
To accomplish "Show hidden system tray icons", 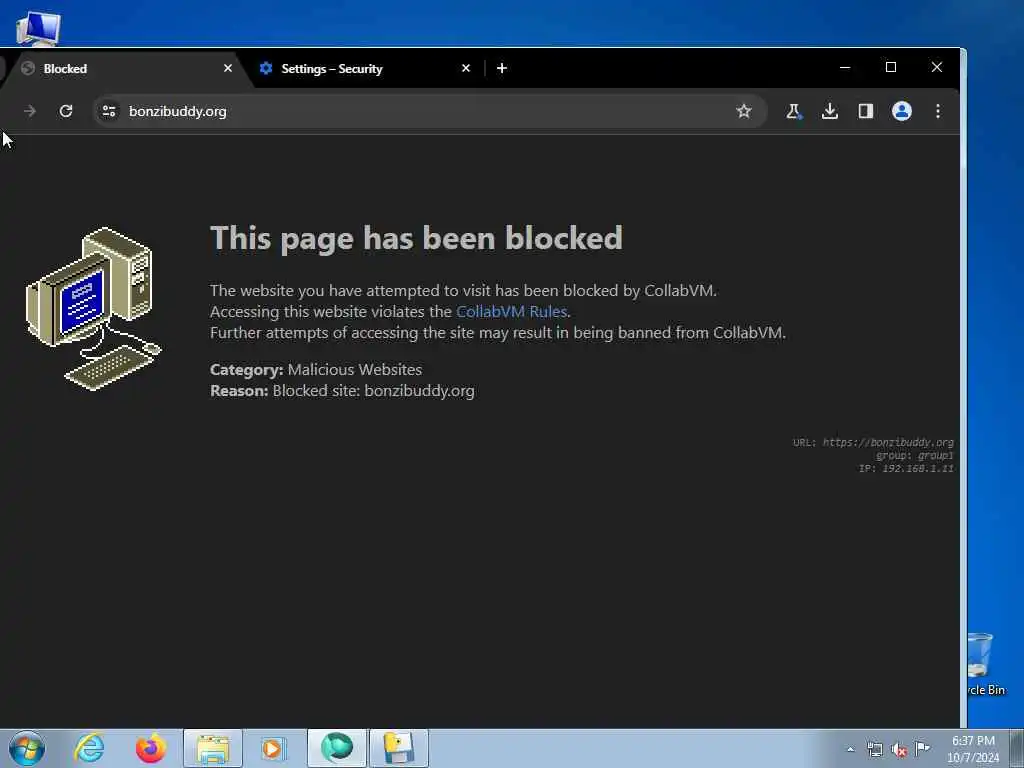I will tap(850, 750).
